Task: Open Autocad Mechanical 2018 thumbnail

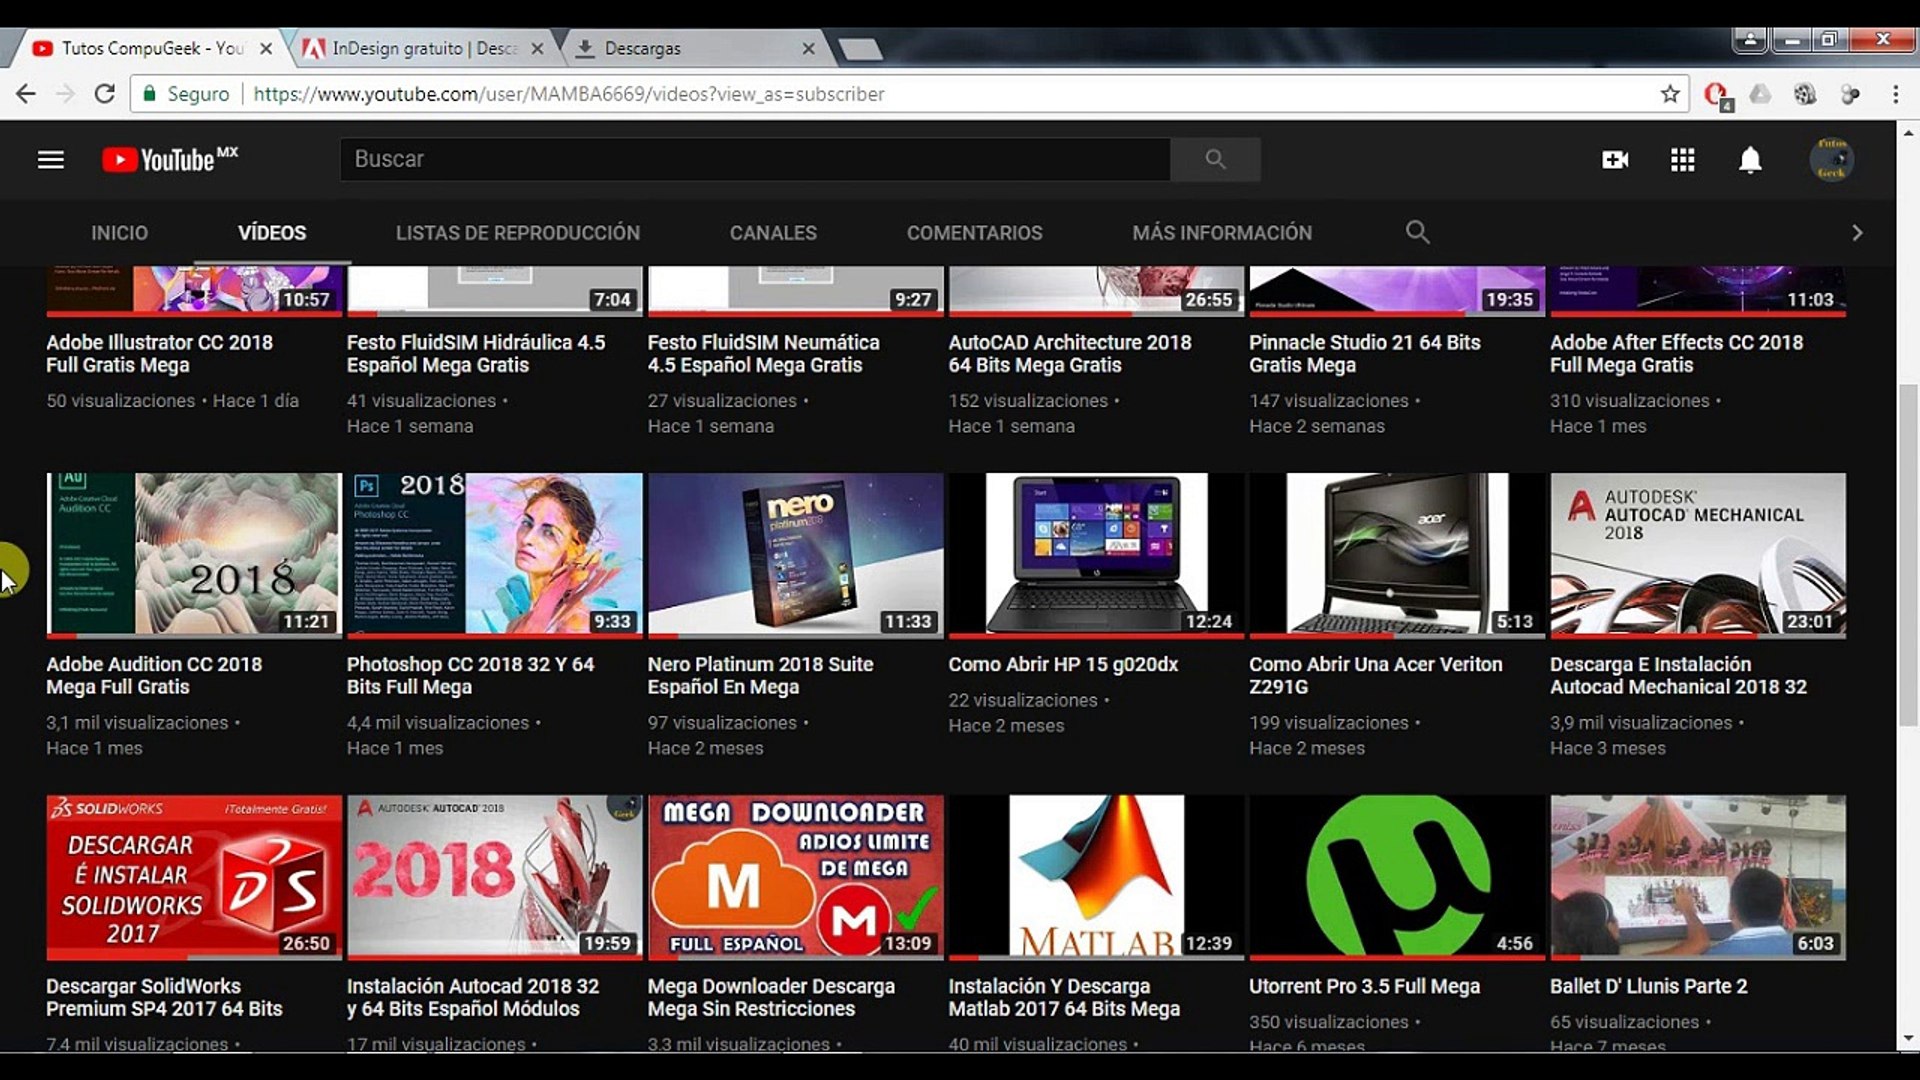Action: pos(1698,555)
